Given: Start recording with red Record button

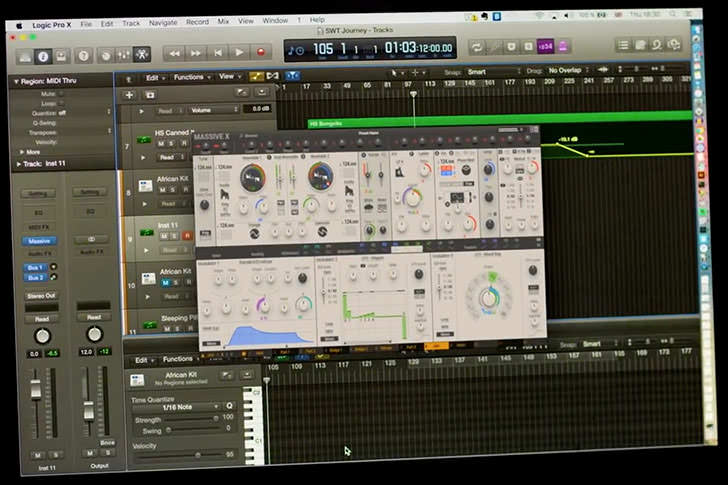Looking at the screenshot, I should coord(260,52).
